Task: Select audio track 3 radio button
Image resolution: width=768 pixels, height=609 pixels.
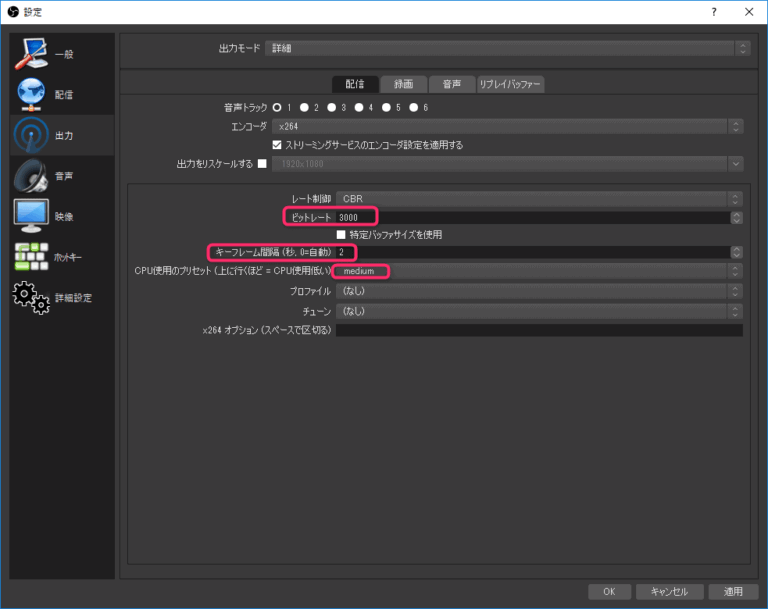Action: (332, 107)
